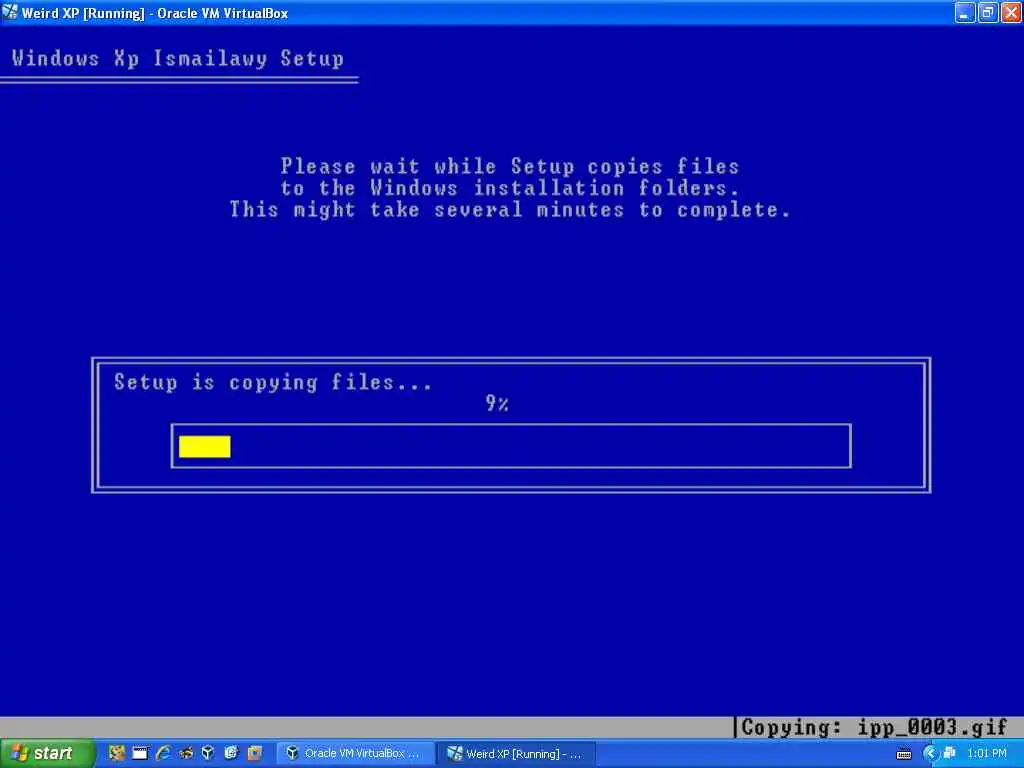Launch Internet Explorer from quick launch
This screenshot has width=1024, height=768.
point(163,754)
